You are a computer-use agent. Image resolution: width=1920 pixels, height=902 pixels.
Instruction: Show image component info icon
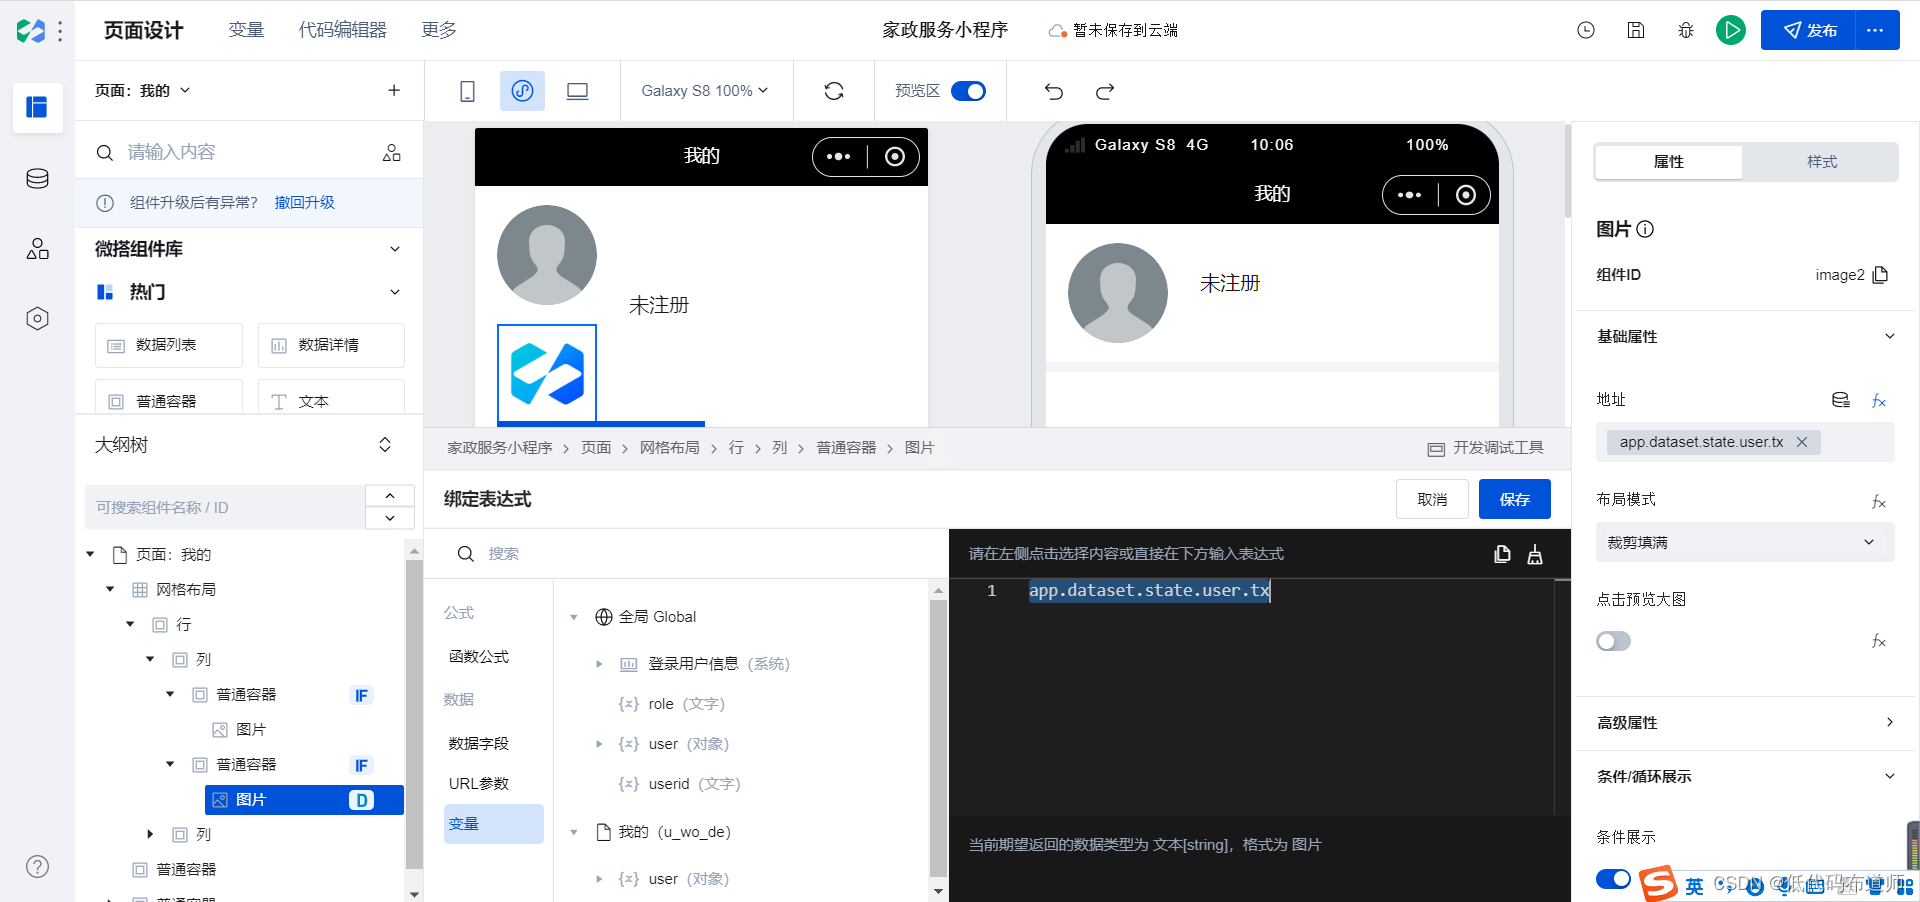coord(1645,229)
